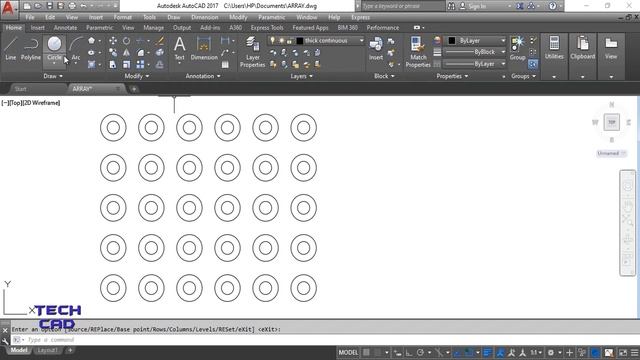Click the Offset tool icon

point(160,64)
